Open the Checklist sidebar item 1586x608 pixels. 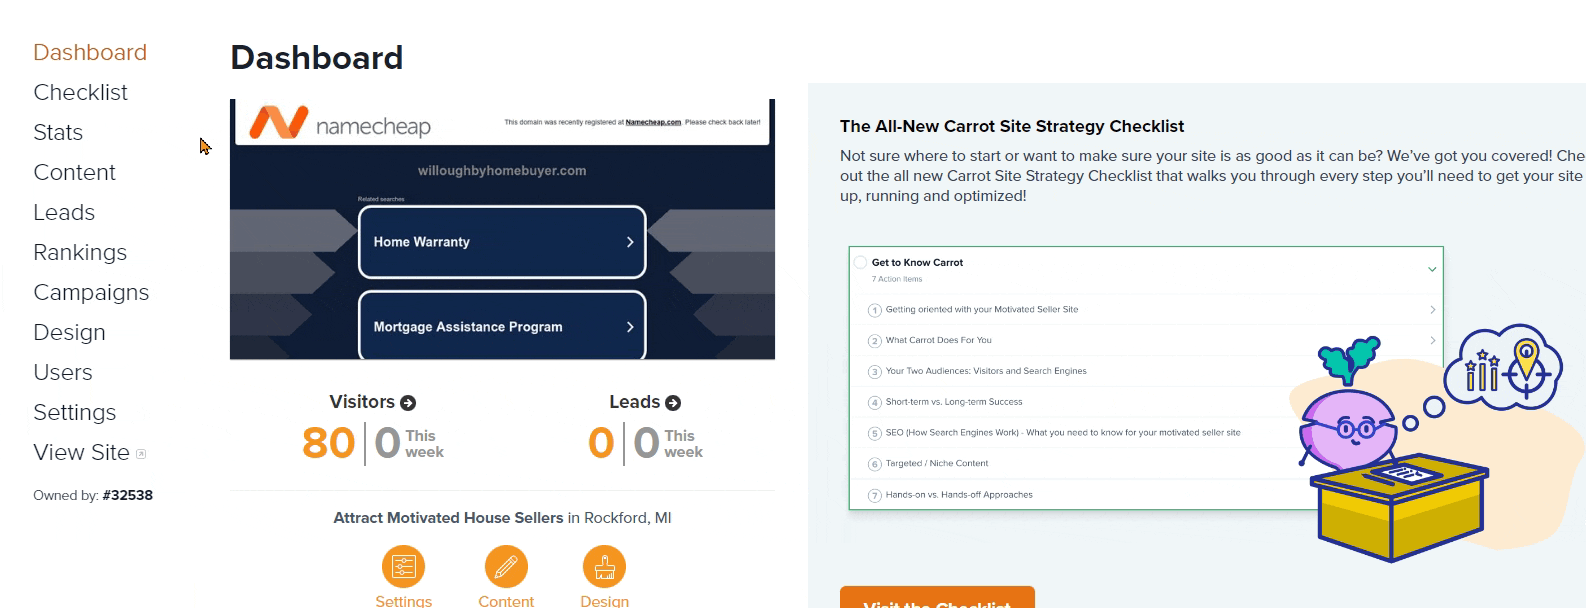80,92
